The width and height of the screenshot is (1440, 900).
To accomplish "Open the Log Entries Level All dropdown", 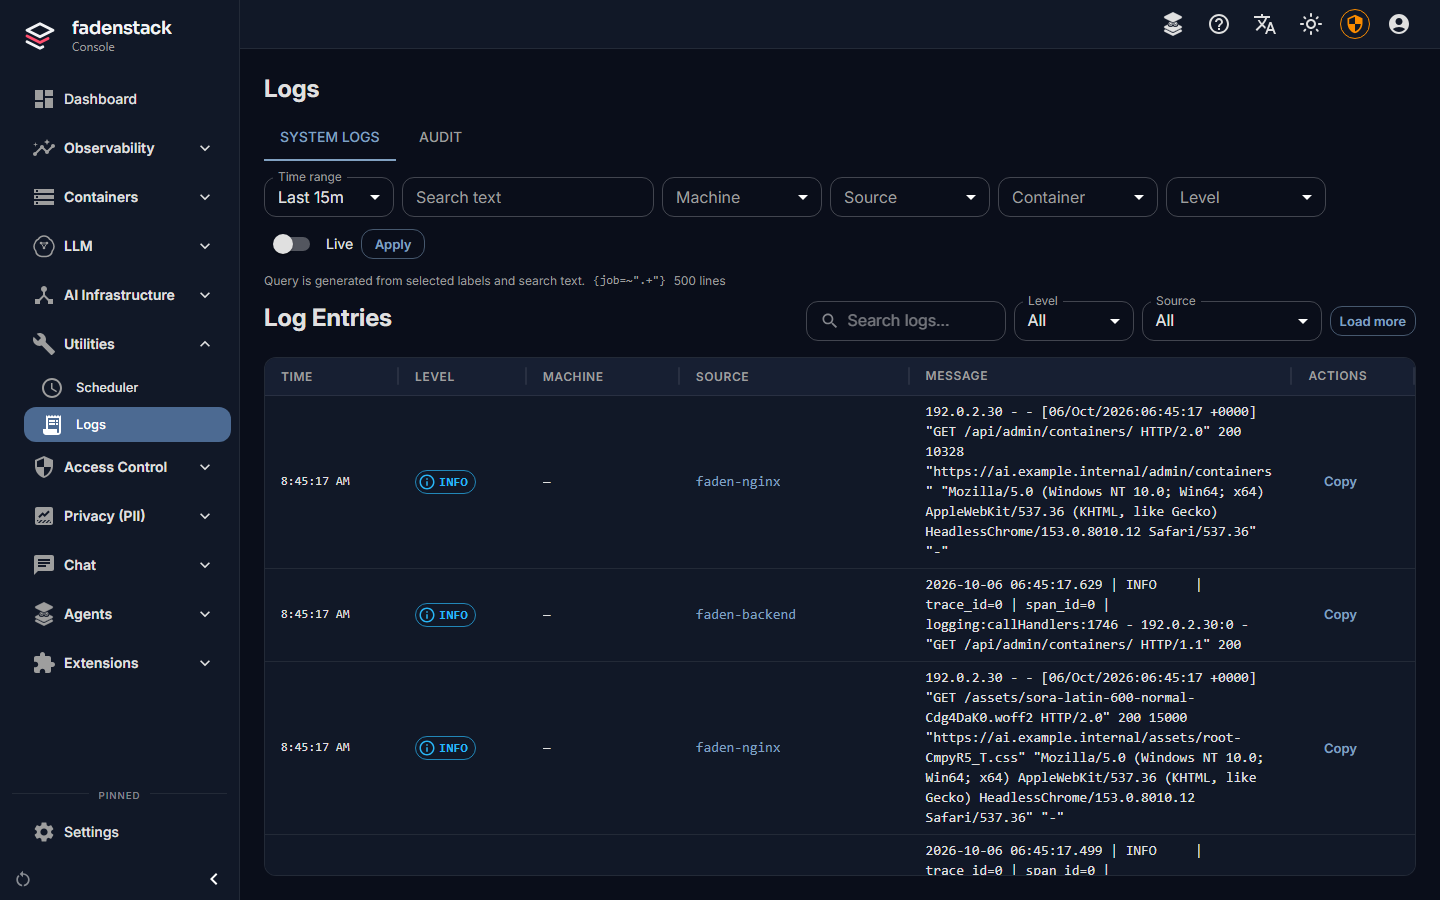I will click(1074, 321).
